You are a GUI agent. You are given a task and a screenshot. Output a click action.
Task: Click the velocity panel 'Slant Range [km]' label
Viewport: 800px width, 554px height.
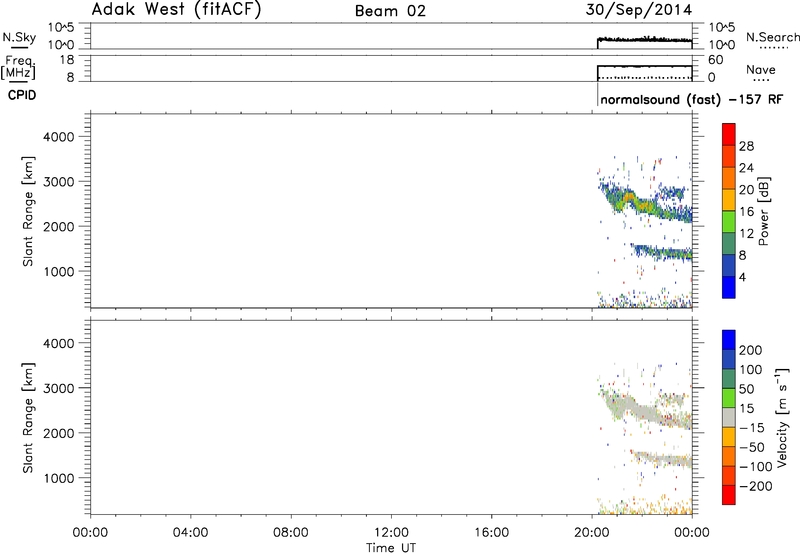point(28,418)
